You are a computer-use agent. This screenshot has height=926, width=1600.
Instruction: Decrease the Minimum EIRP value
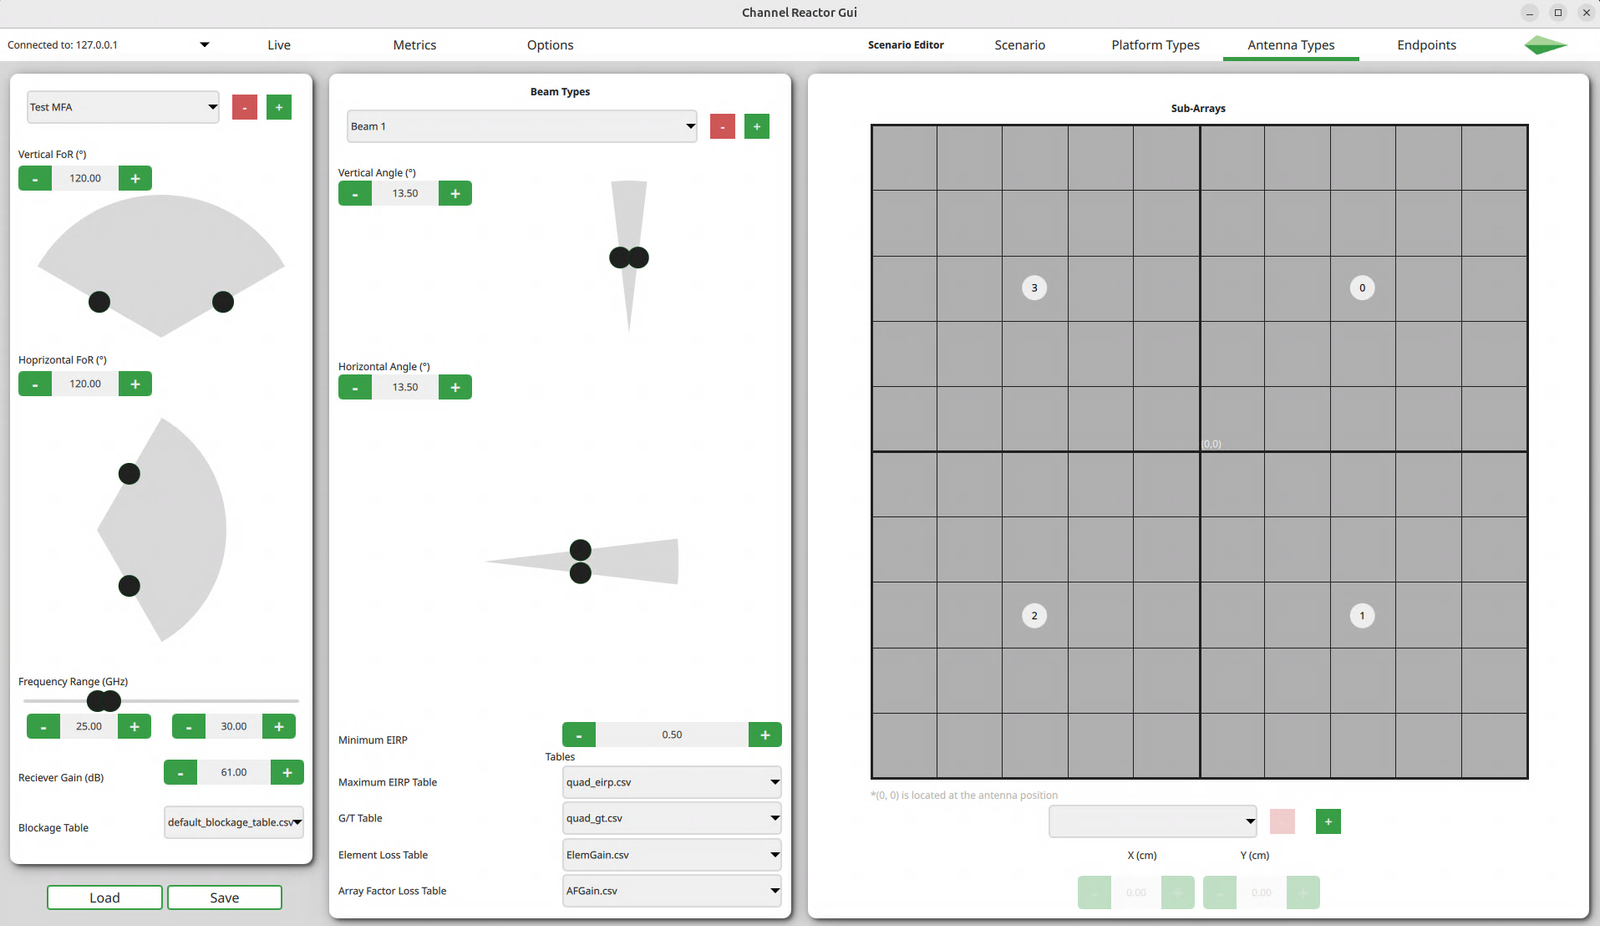578,734
